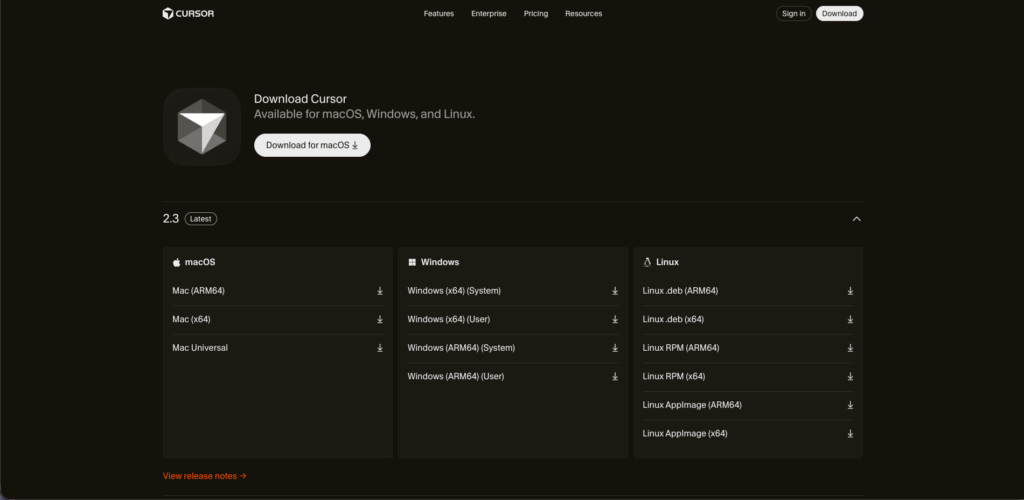Screen dimensions: 1024x500
Task: Open the Resources menu
Action: [583, 14]
